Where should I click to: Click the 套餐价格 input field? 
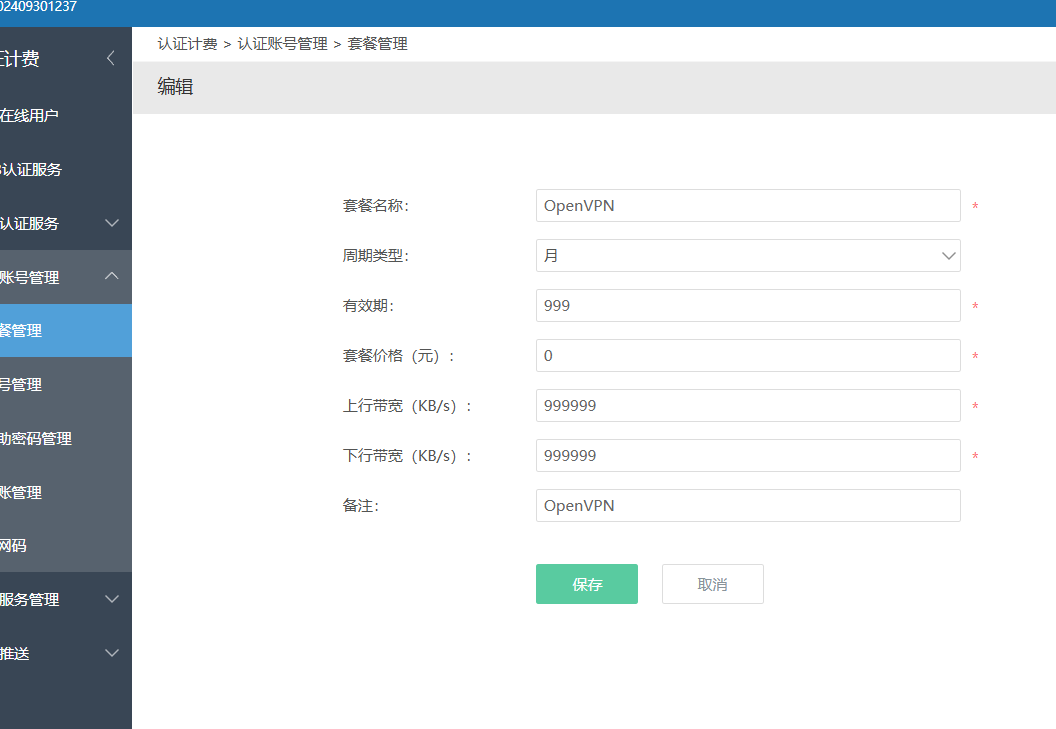[748, 355]
